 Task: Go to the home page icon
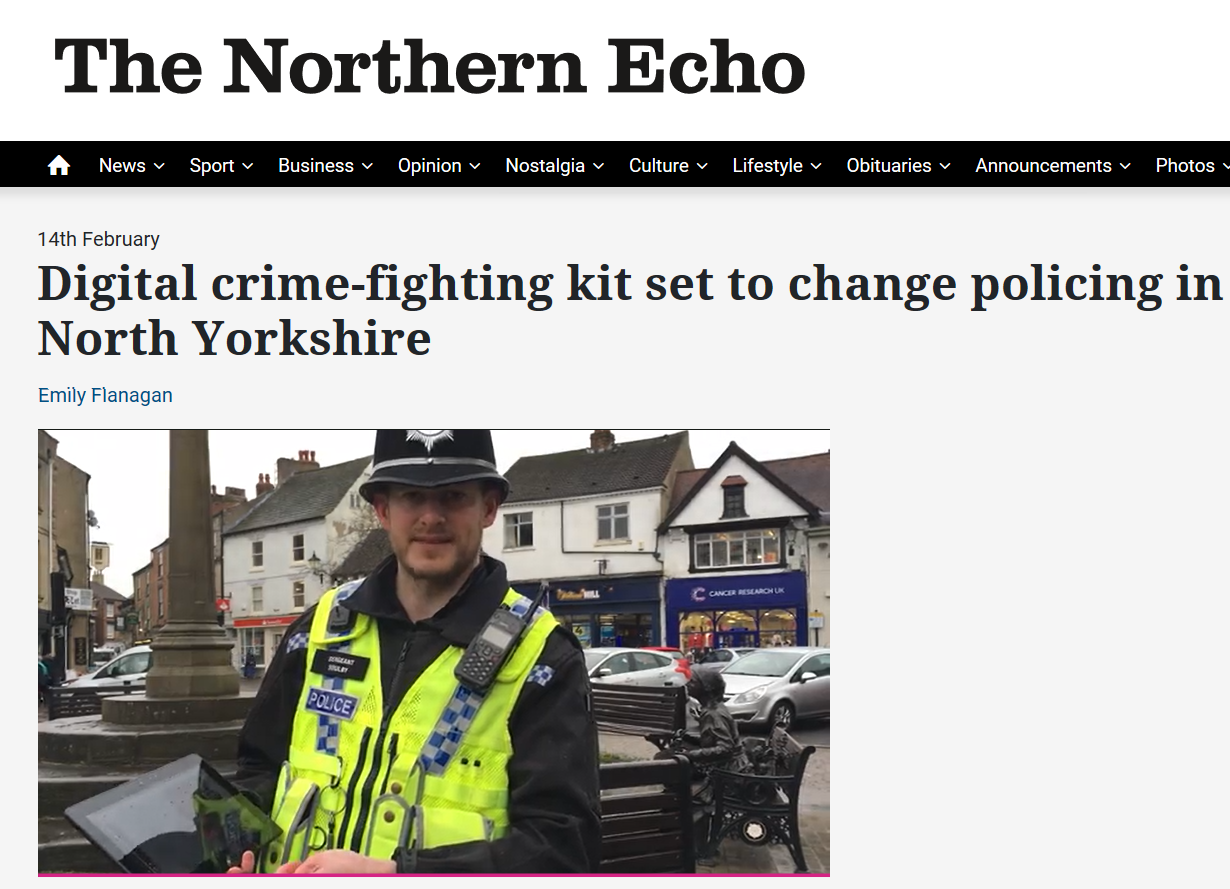pos(59,166)
